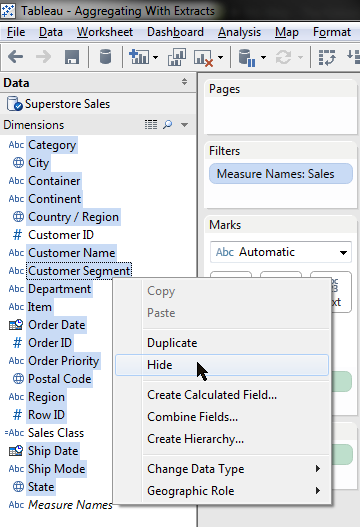Click the Forward arrow toolbar icon
360x527 pixels.
43,57
